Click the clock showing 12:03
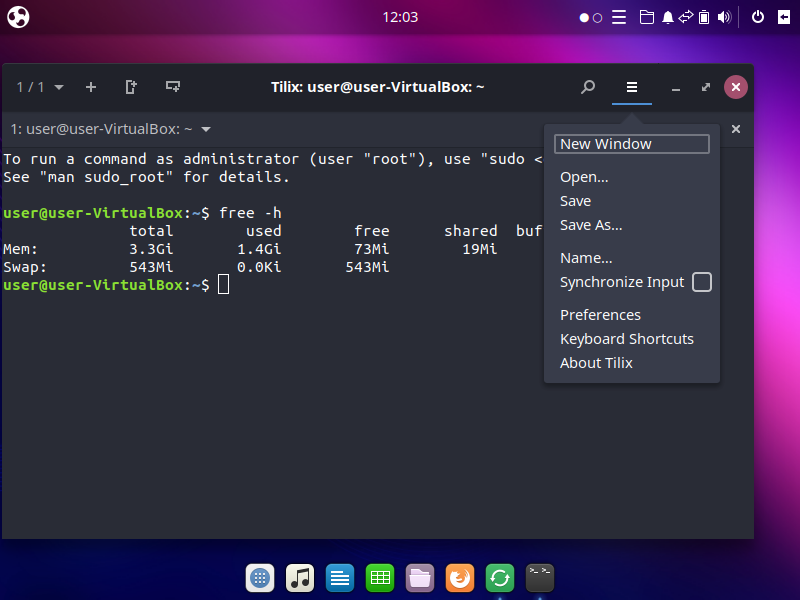Image resolution: width=800 pixels, height=600 pixels. point(400,17)
